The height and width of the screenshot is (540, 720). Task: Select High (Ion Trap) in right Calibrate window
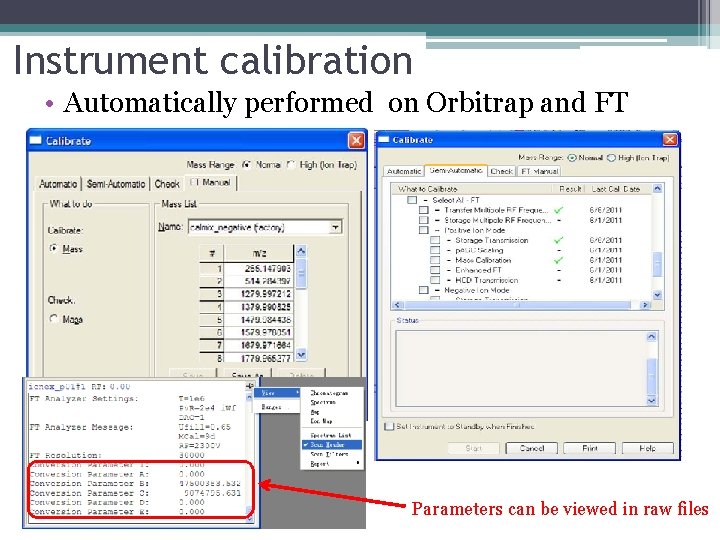(611, 158)
